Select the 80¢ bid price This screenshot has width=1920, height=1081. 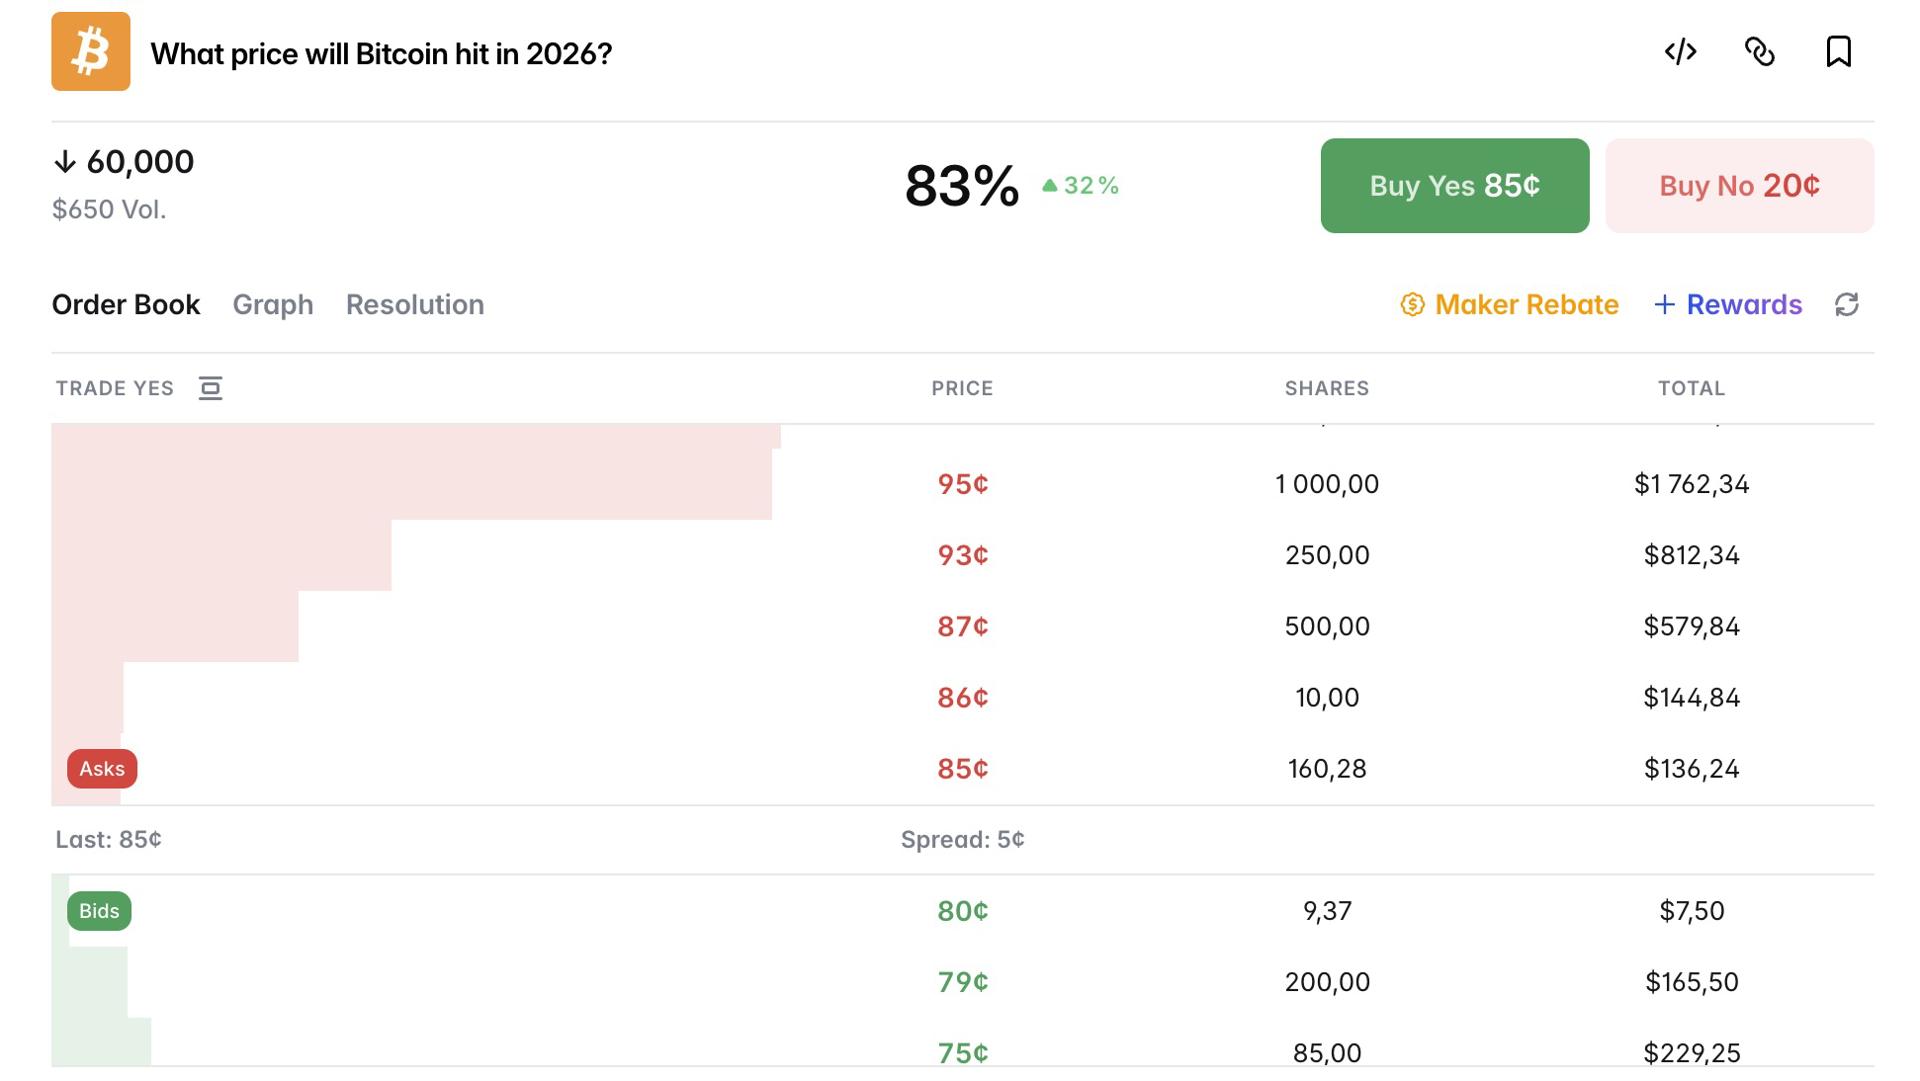coord(963,911)
